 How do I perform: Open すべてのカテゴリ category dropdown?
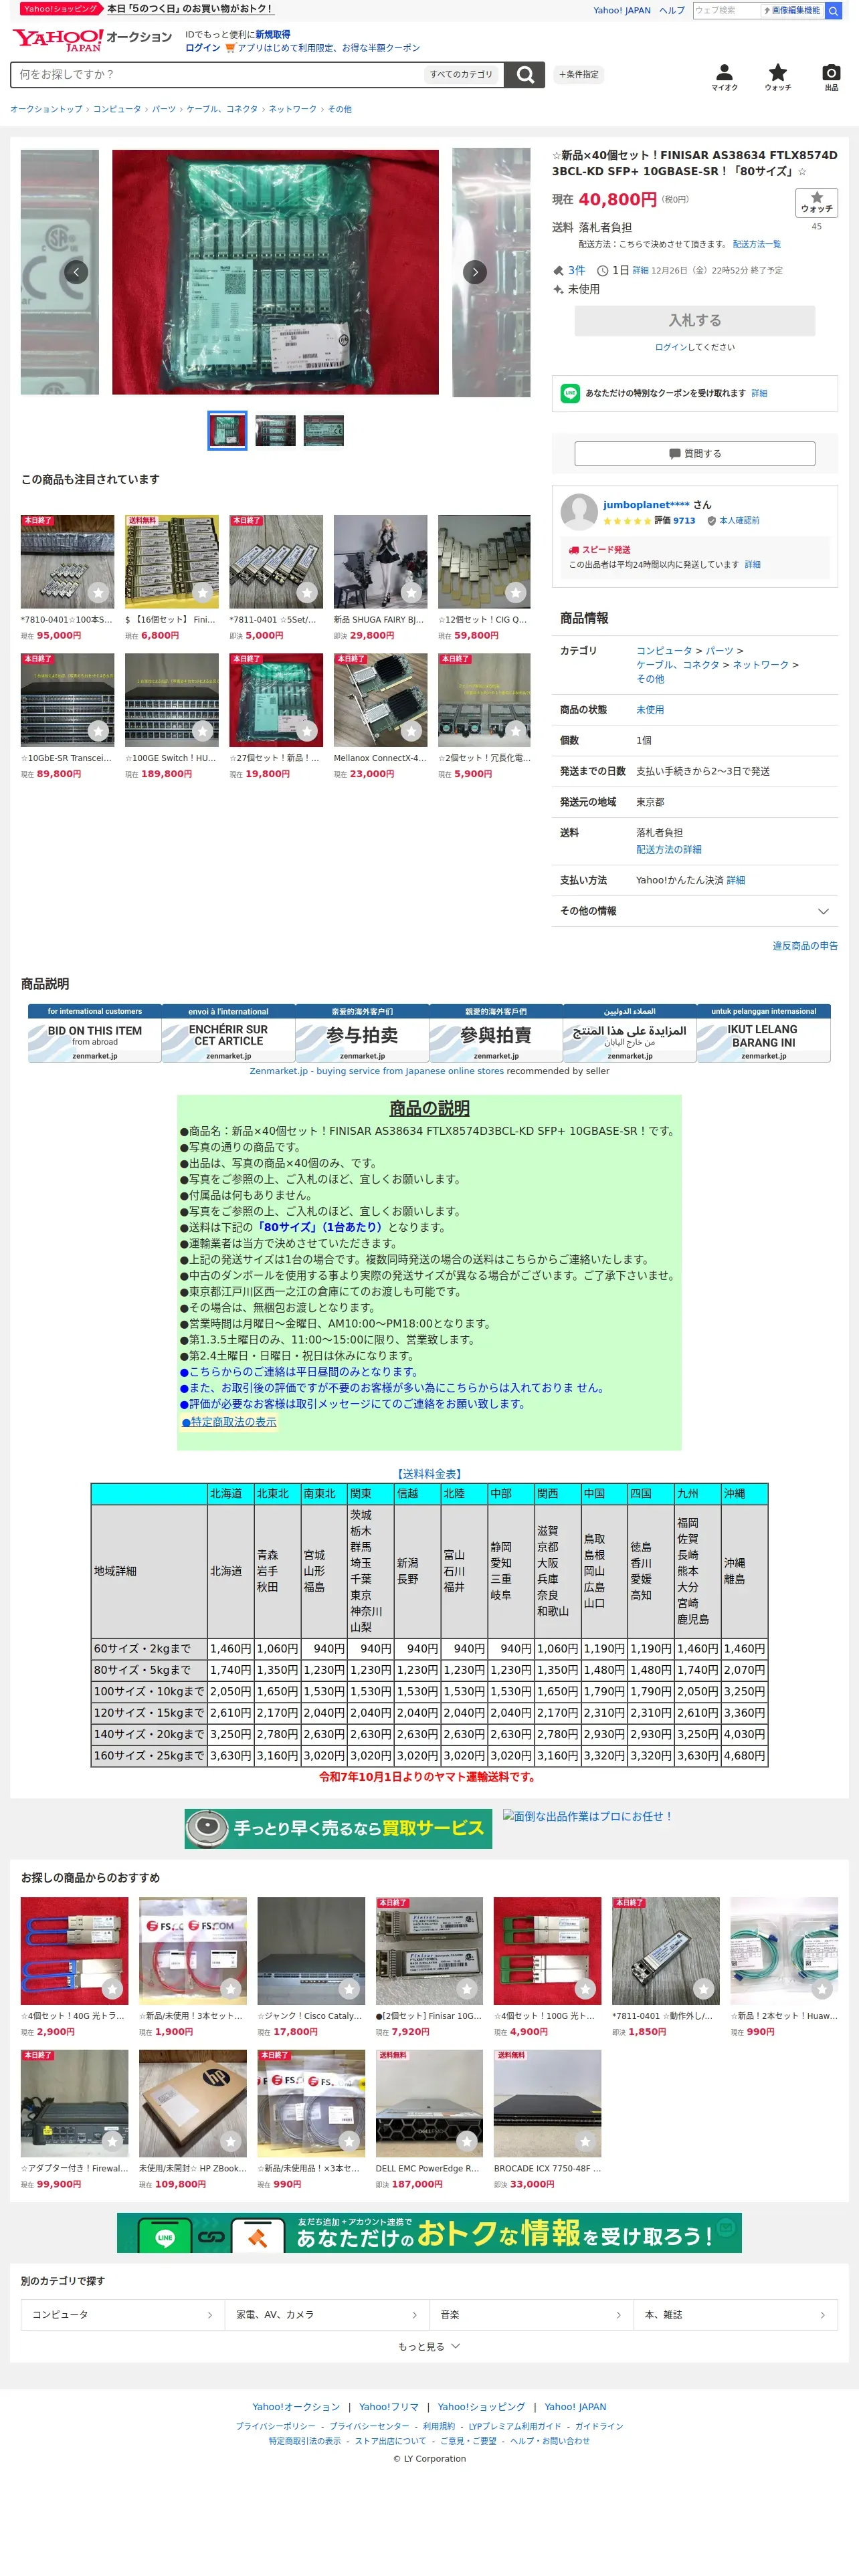point(461,75)
